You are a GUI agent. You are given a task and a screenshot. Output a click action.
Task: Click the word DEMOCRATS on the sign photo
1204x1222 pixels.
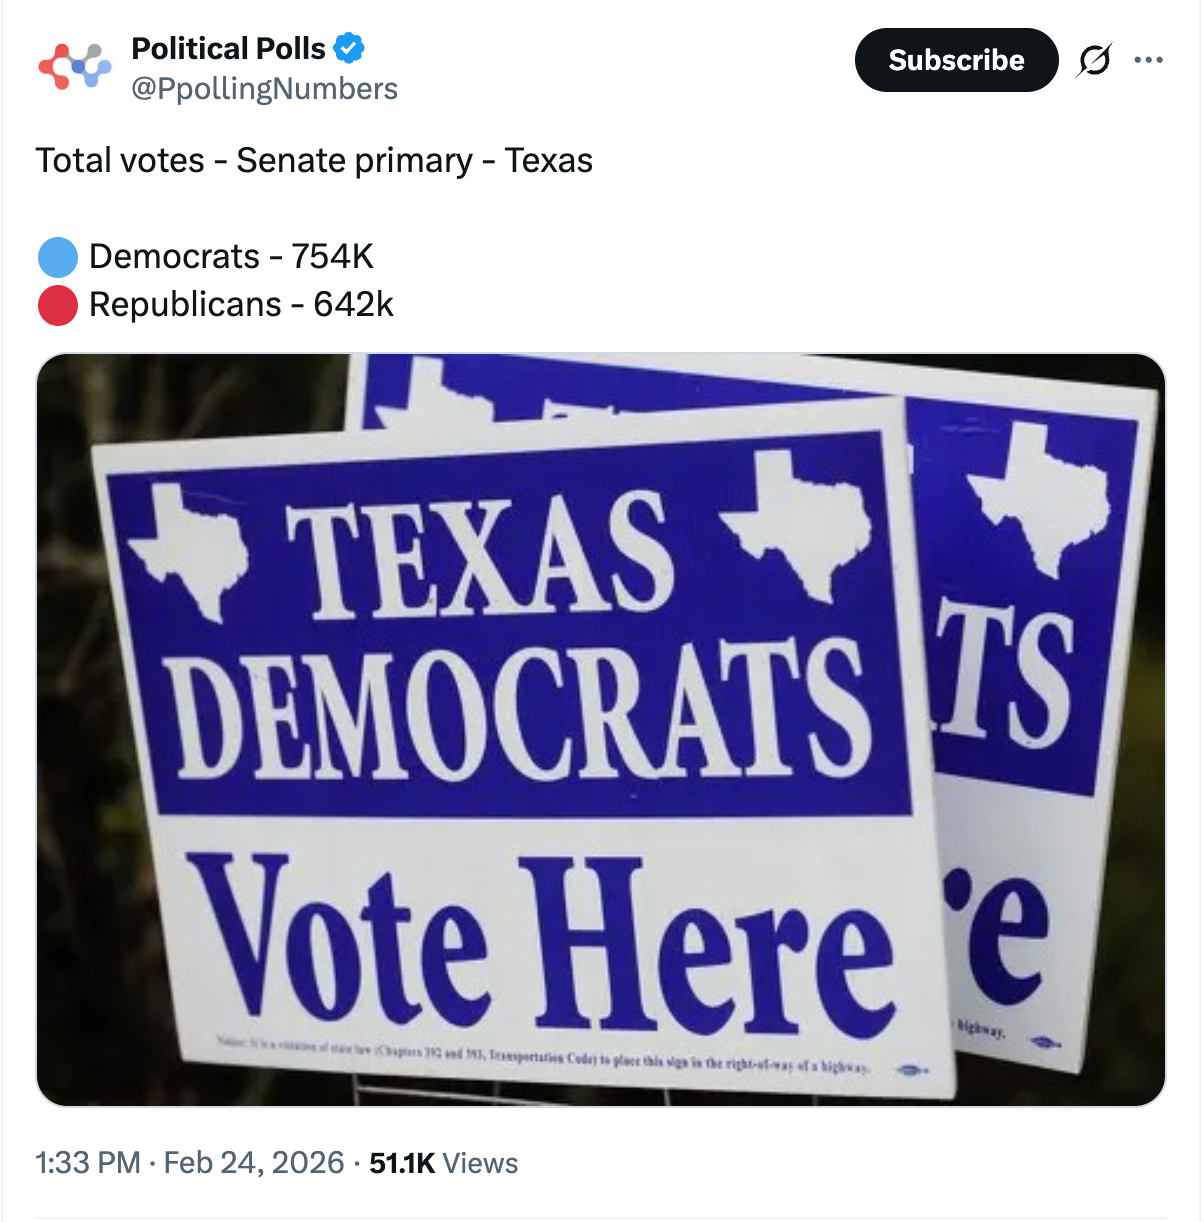click(517, 710)
